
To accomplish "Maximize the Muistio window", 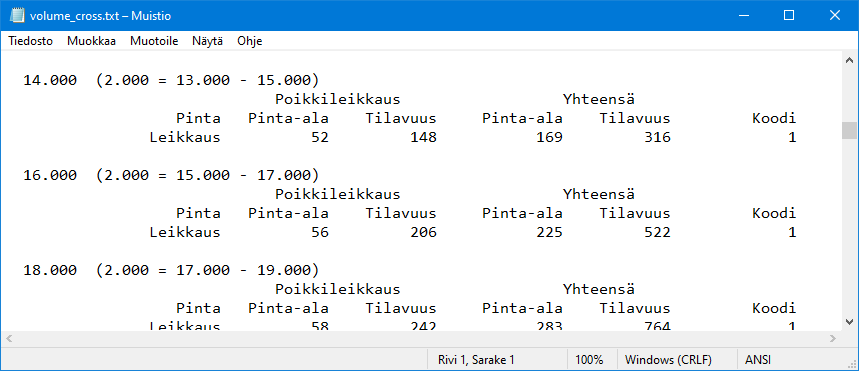I will coord(789,16).
